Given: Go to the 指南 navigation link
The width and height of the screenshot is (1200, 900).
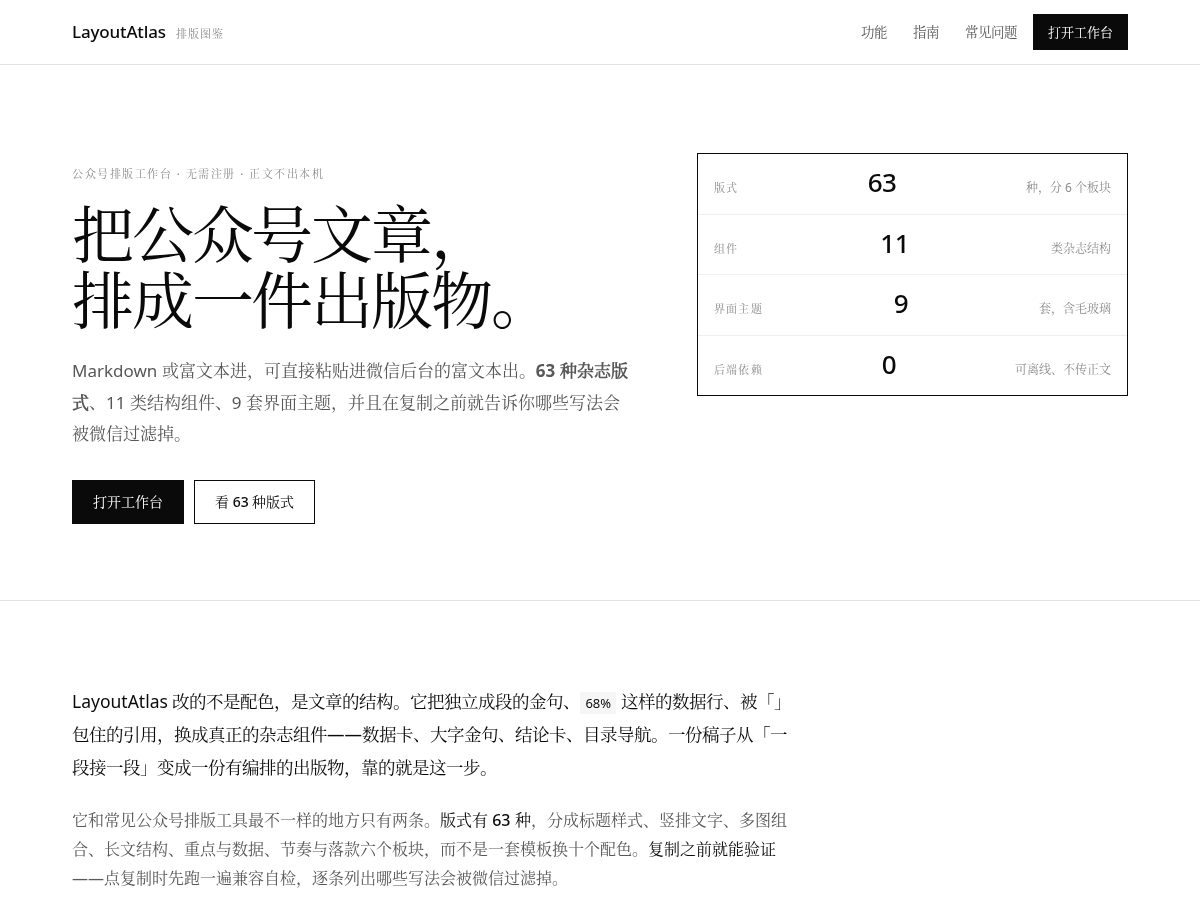Looking at the screenshot, I should [926, 32].
